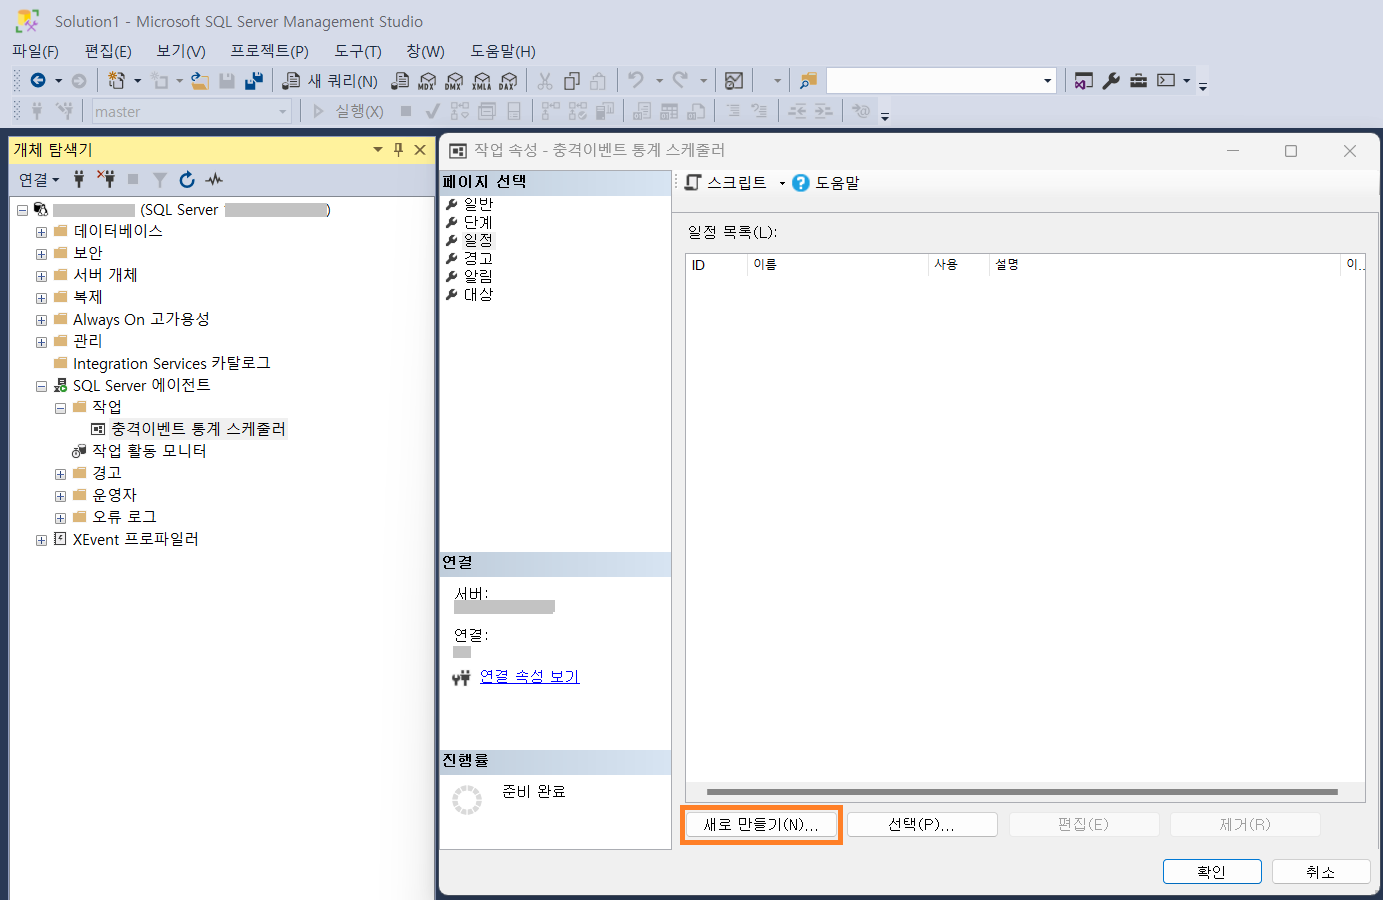Click the Save All icon
Viewport: 1383px width, 900px height.
254,81
